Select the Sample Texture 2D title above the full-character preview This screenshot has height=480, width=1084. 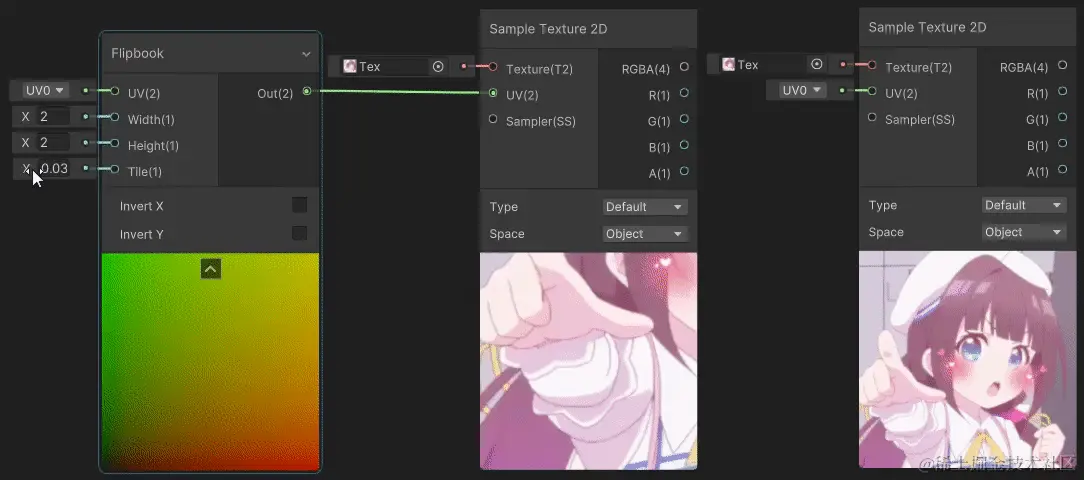[x=927, y=27]
